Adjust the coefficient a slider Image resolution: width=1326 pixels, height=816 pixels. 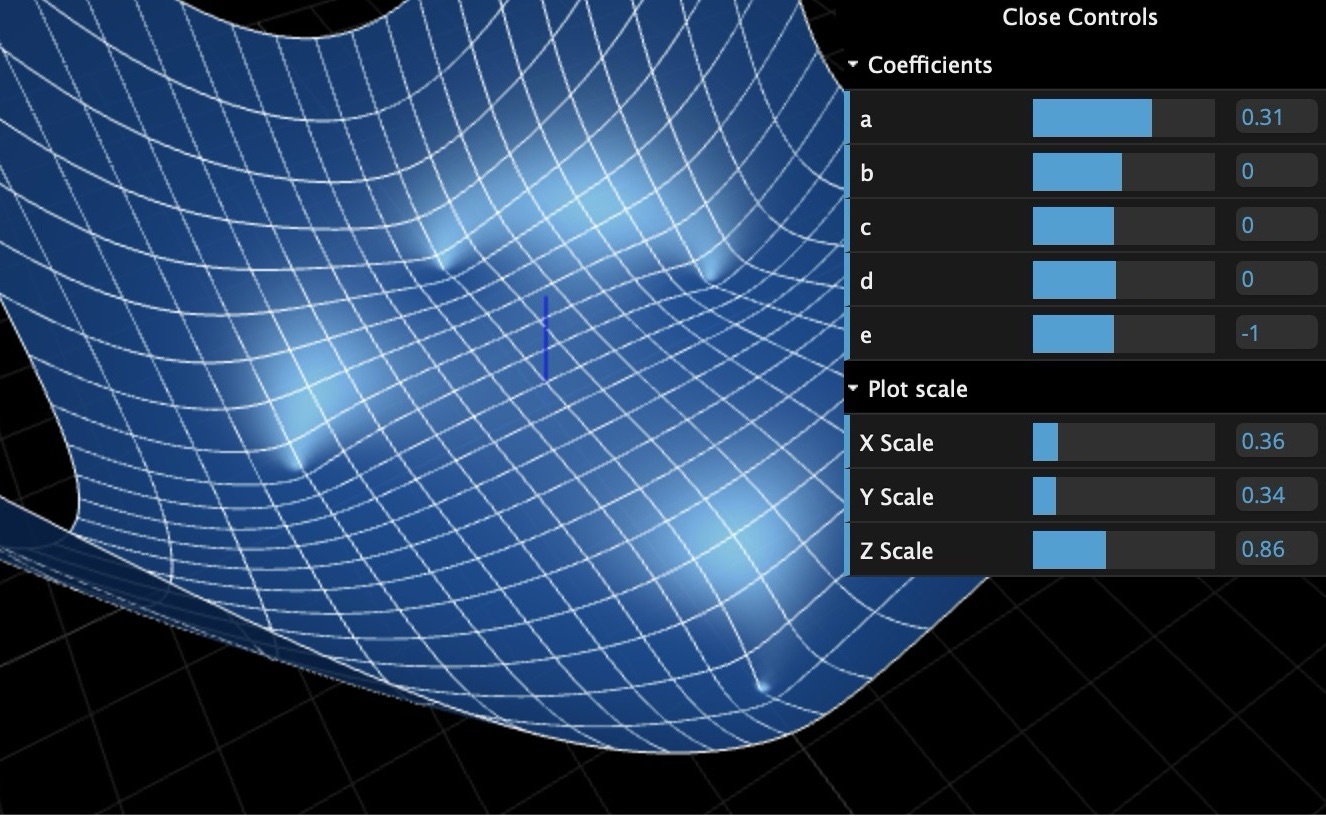[1123, 118]
